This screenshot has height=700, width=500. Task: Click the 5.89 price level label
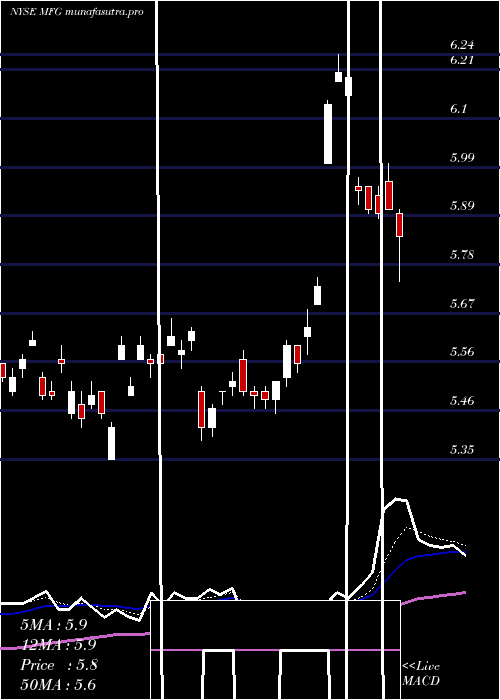(x=462, y=206)
